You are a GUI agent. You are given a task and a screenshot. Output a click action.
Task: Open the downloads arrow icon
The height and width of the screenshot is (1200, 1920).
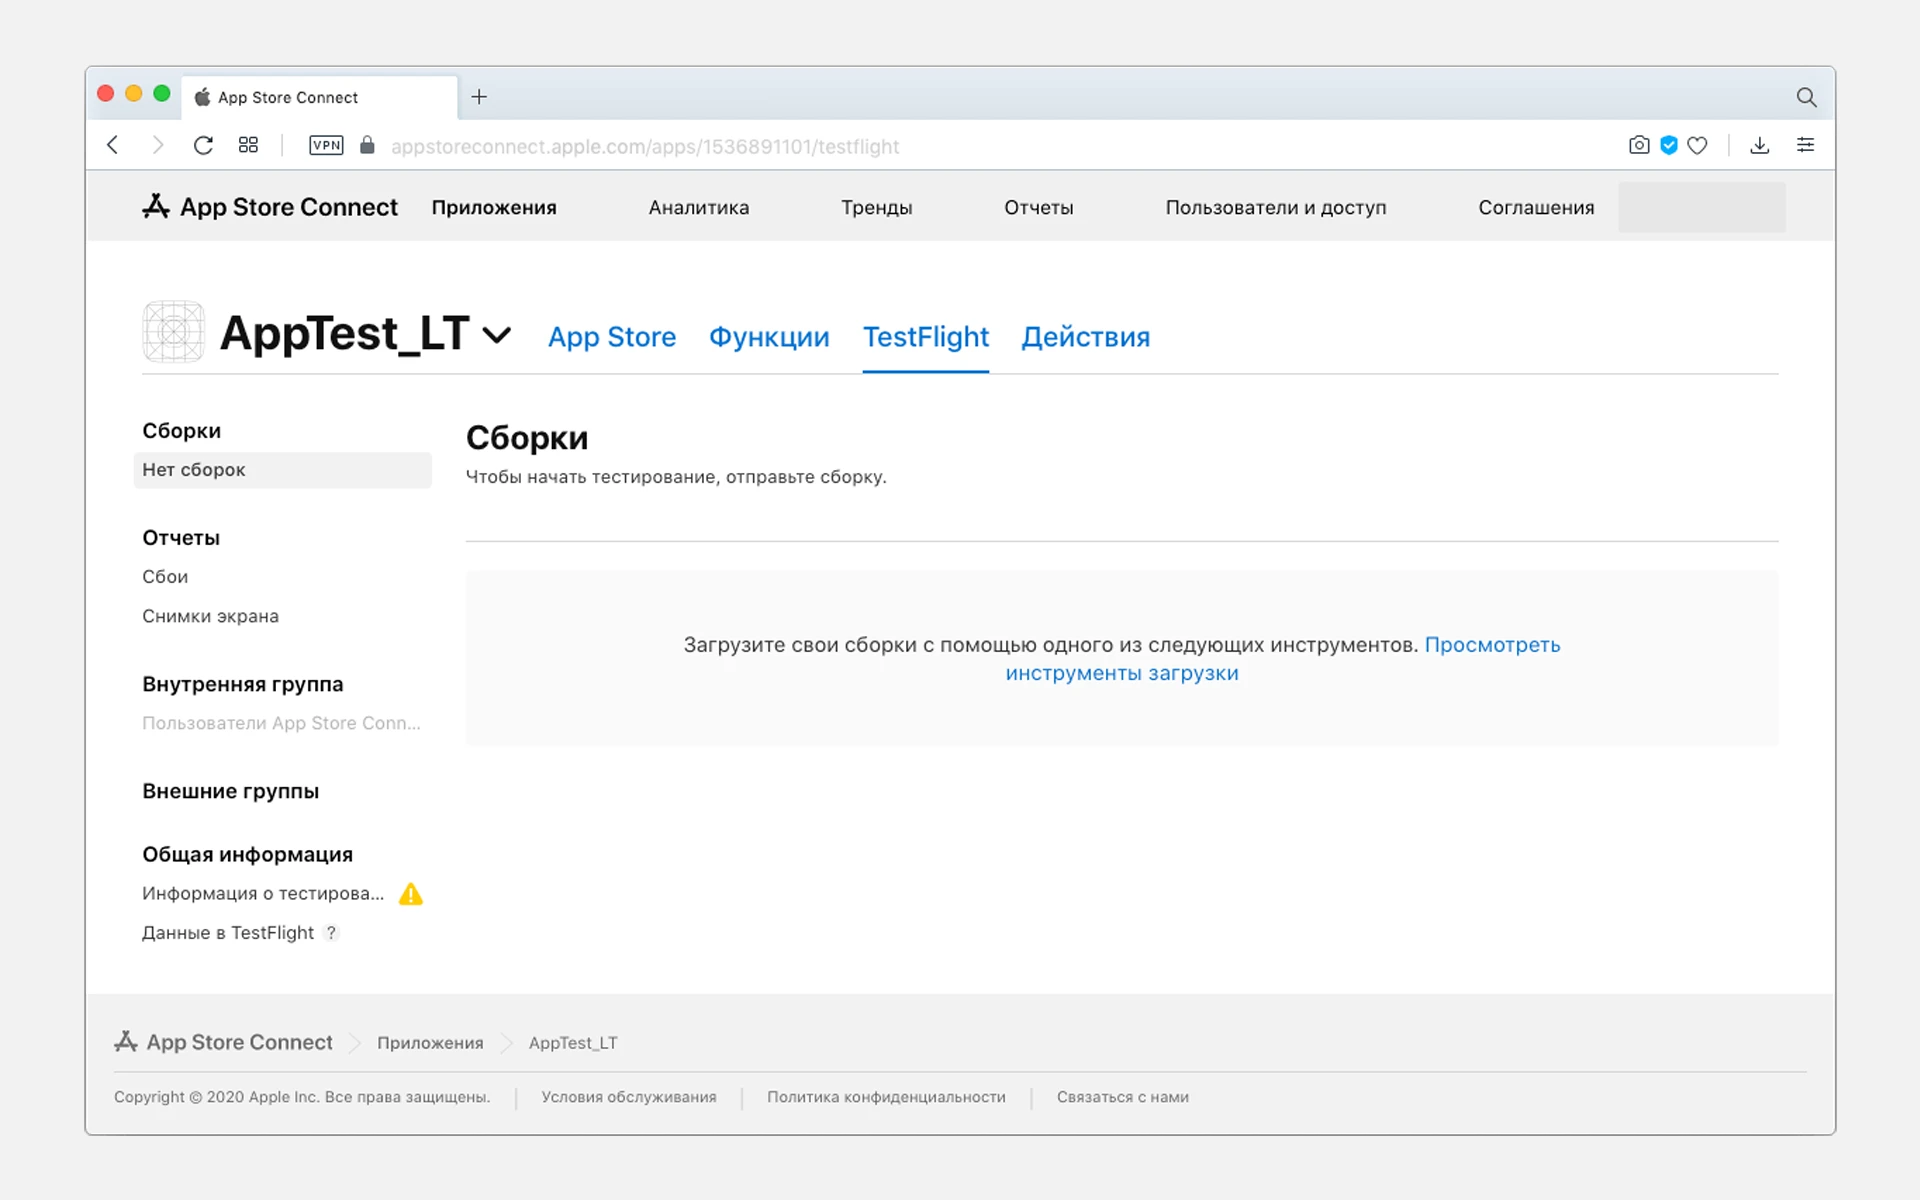(x=1759, y=145)
